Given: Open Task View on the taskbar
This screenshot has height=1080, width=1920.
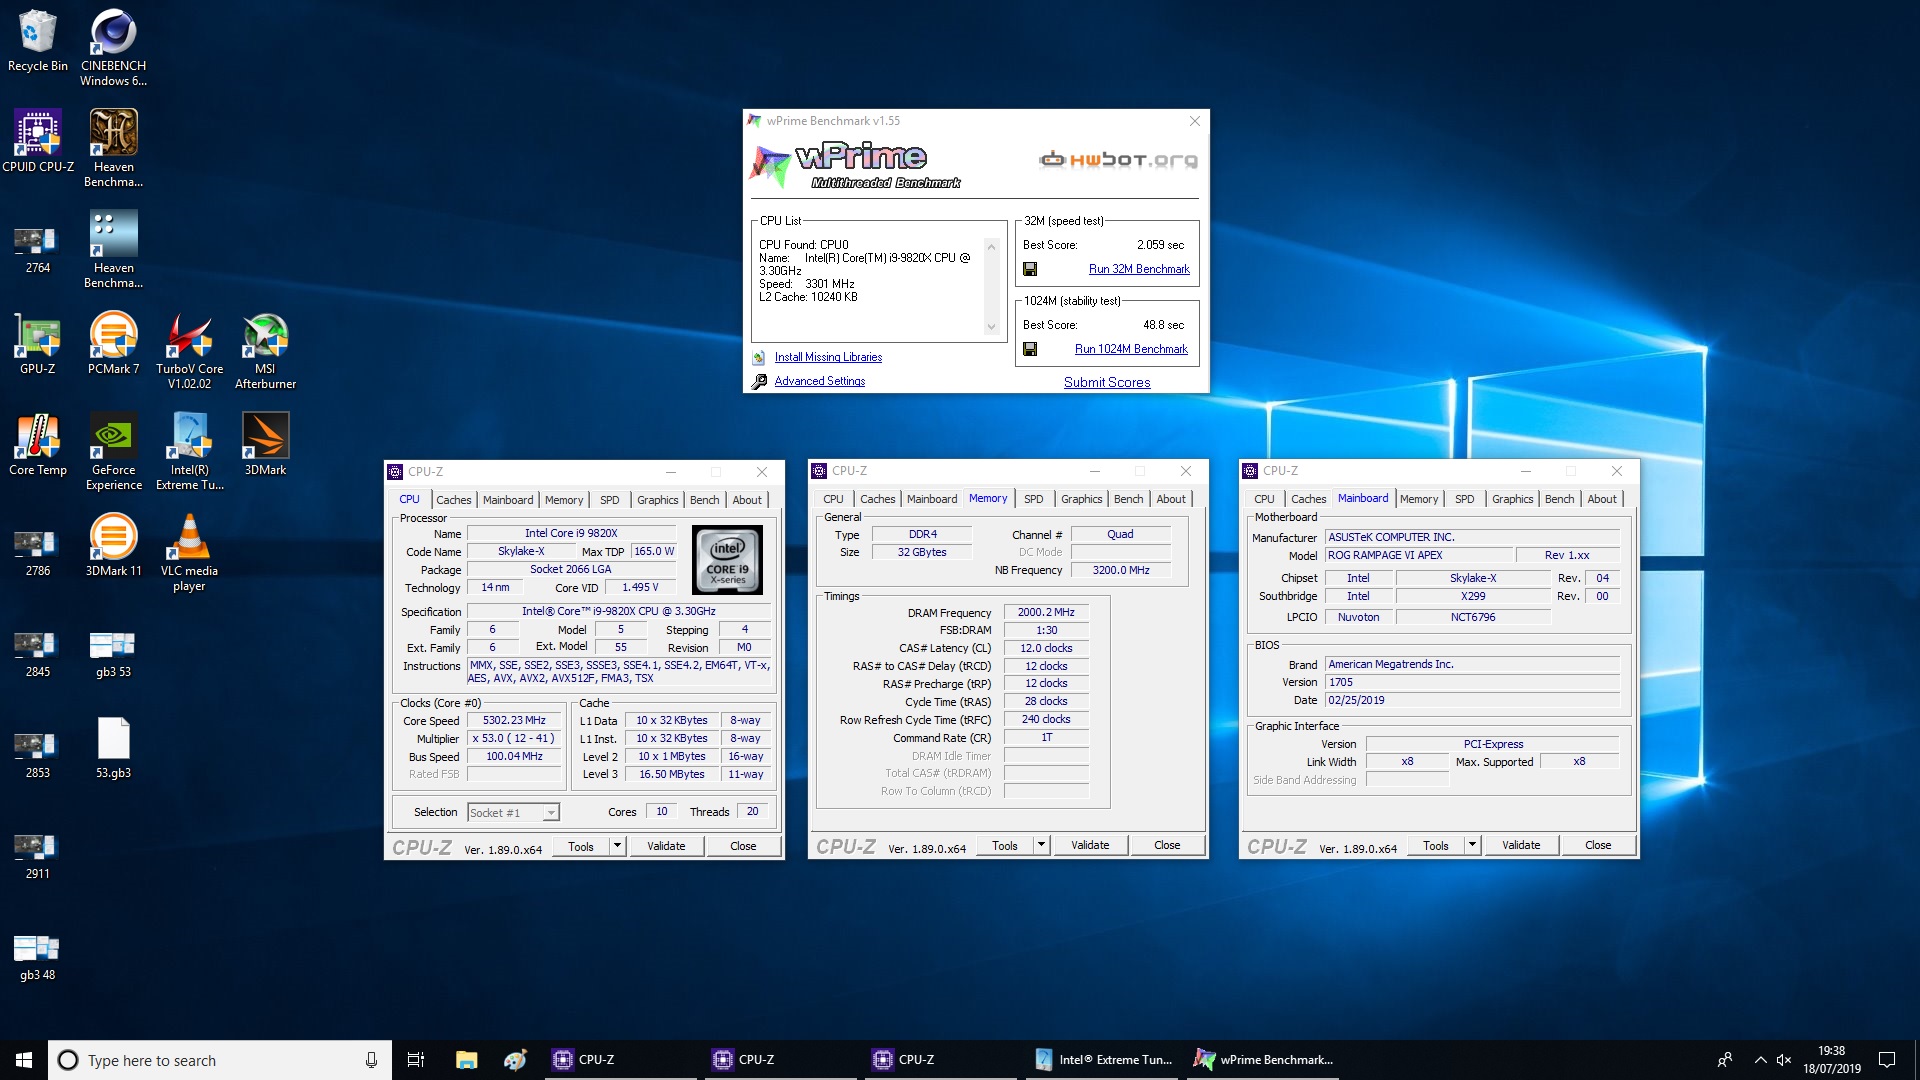Looking at the screenshot, I should (416, 1060).
